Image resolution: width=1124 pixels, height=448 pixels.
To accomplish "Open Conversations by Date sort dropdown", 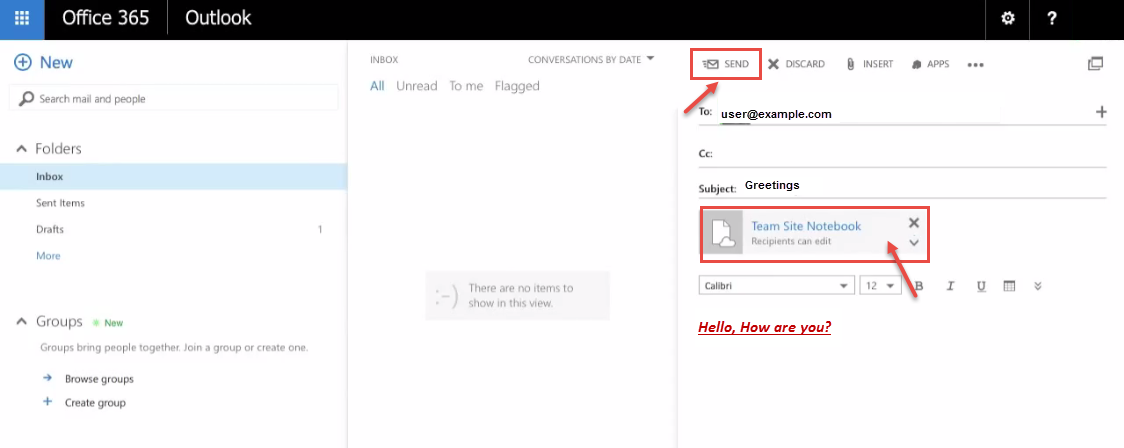I will [591, 59].
